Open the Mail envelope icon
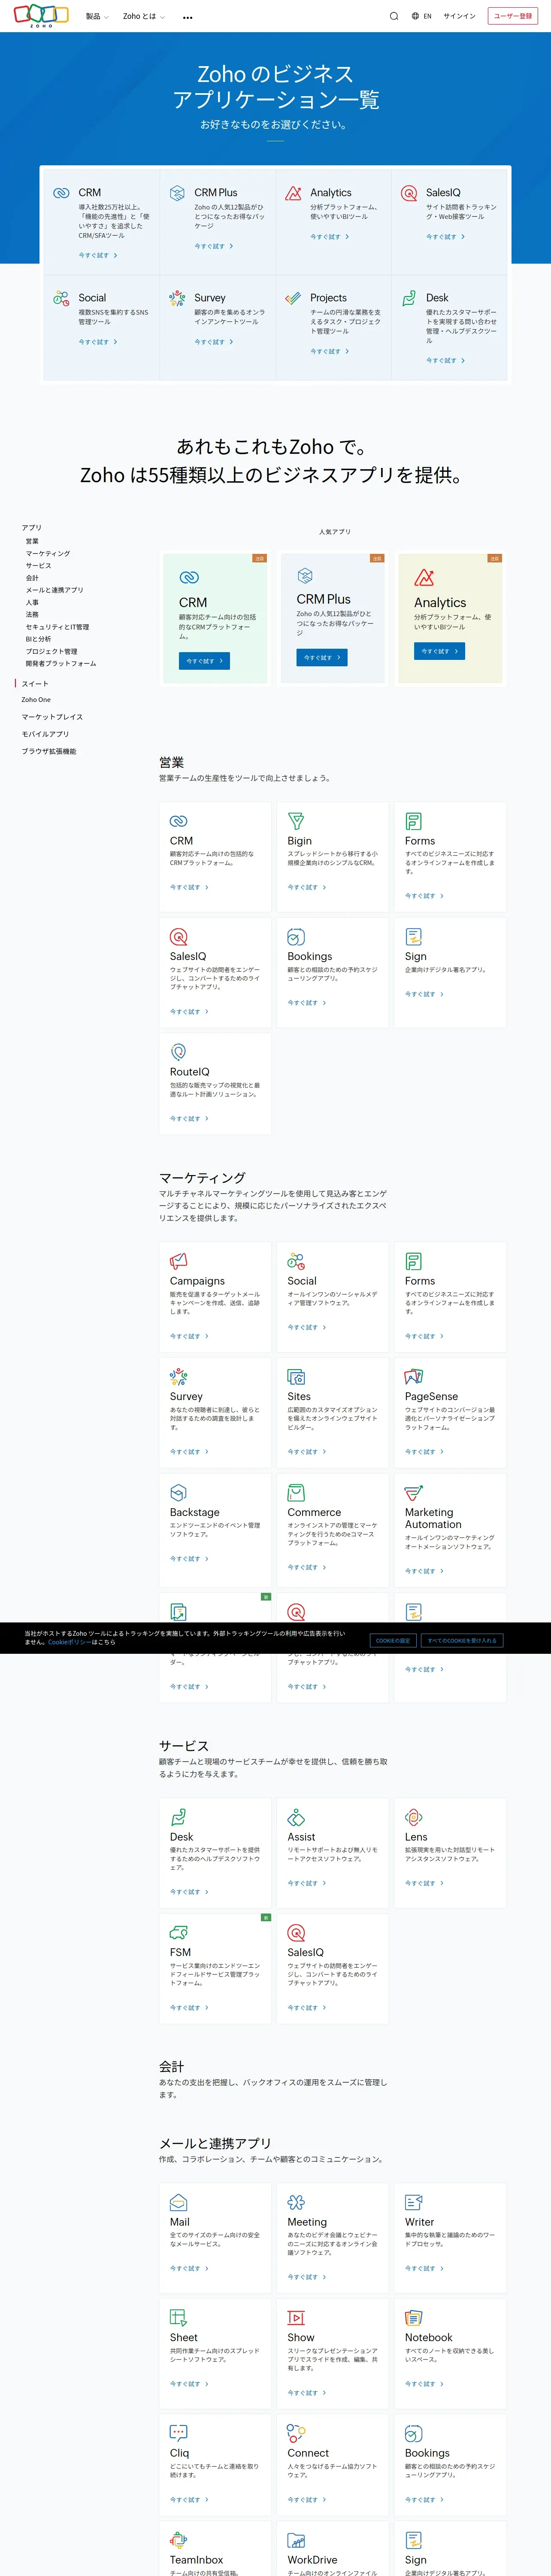Viewport: 551px width, 2576px height. tap(178, 2202)
